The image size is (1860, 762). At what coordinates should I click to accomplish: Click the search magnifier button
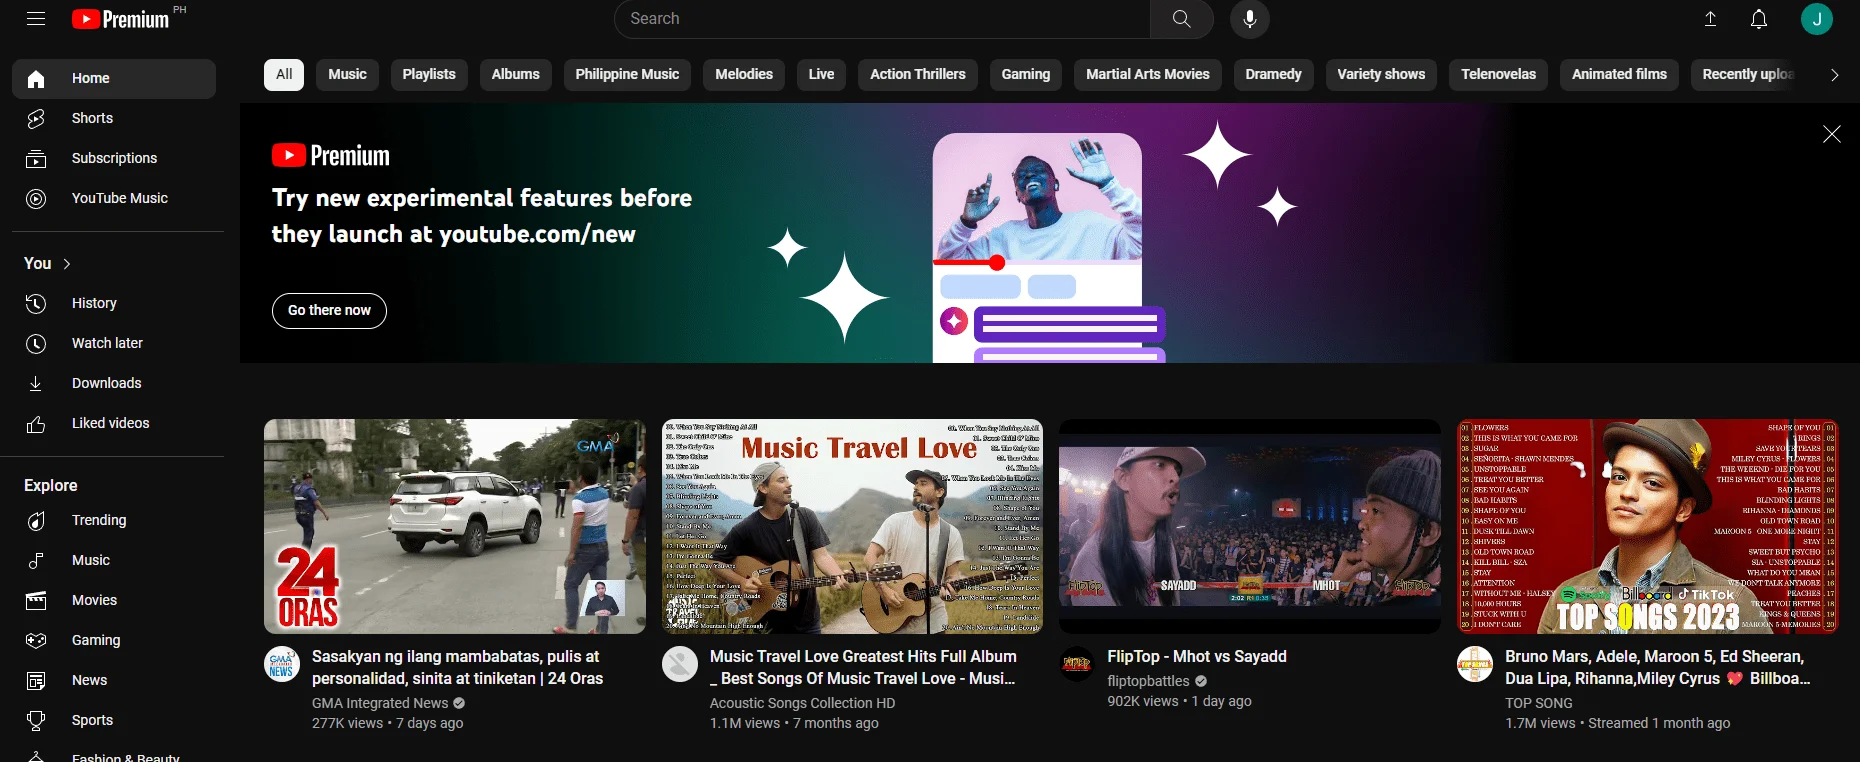point(1181,19)
